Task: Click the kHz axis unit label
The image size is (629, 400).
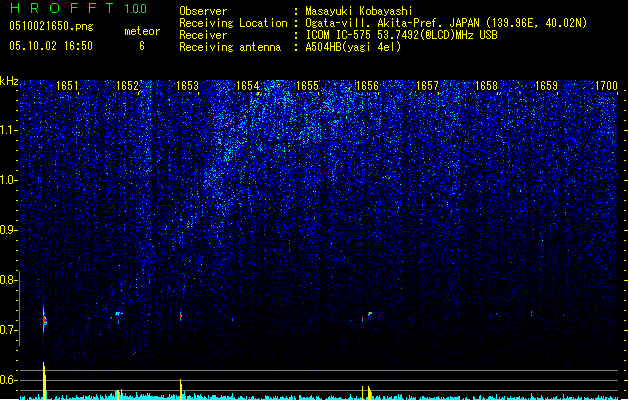Action: coord(9,81)
